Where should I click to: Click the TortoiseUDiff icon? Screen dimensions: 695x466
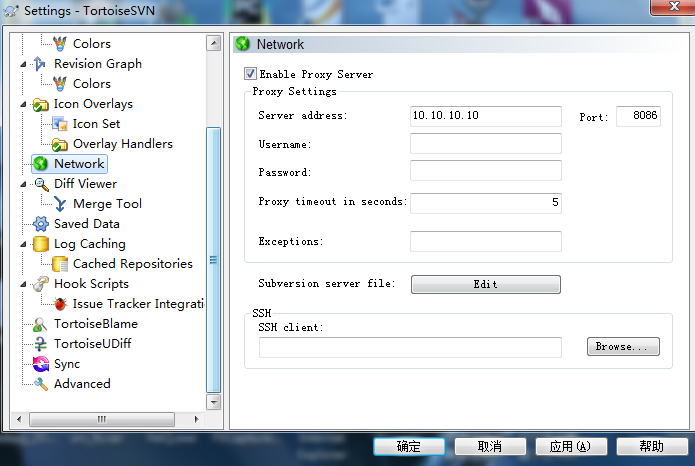tap(40, 344)
